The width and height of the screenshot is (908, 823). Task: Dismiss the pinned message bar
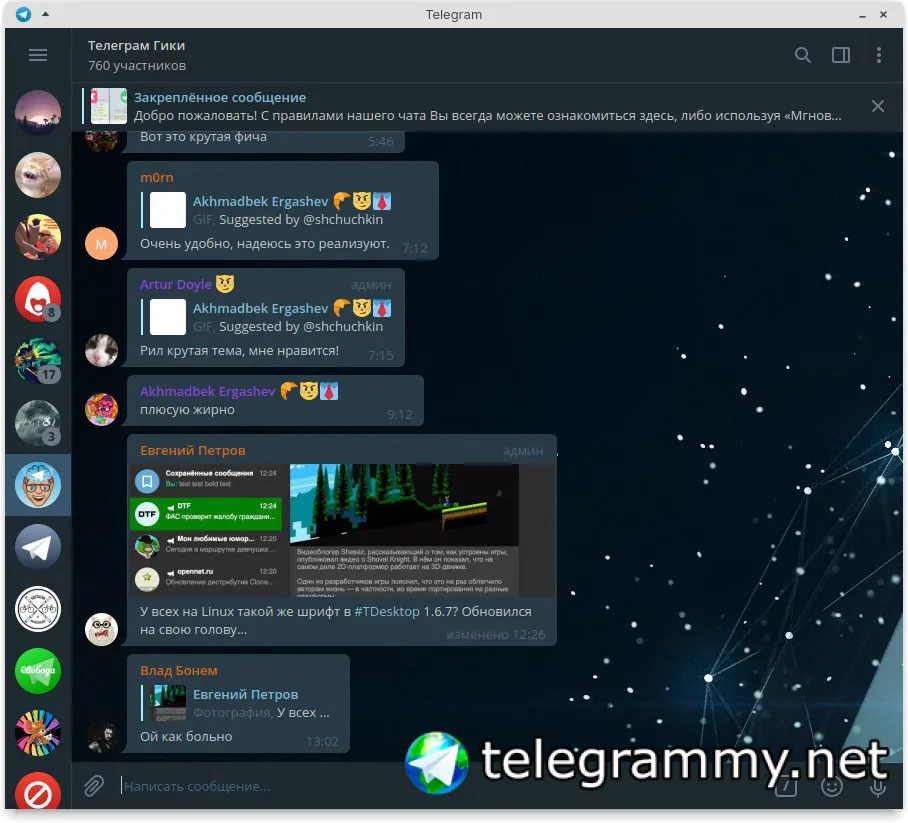click(878, 106)
